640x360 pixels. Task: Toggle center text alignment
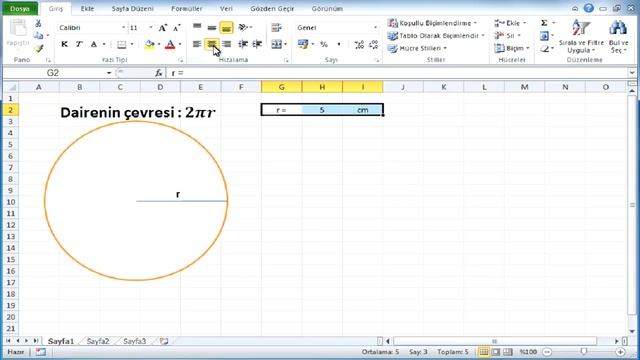click(212, 44)
